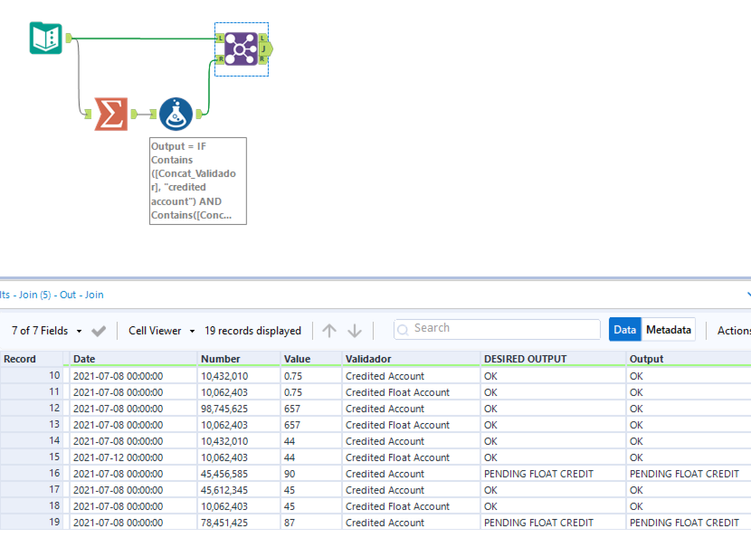Select record row 19

pos(32,523)
